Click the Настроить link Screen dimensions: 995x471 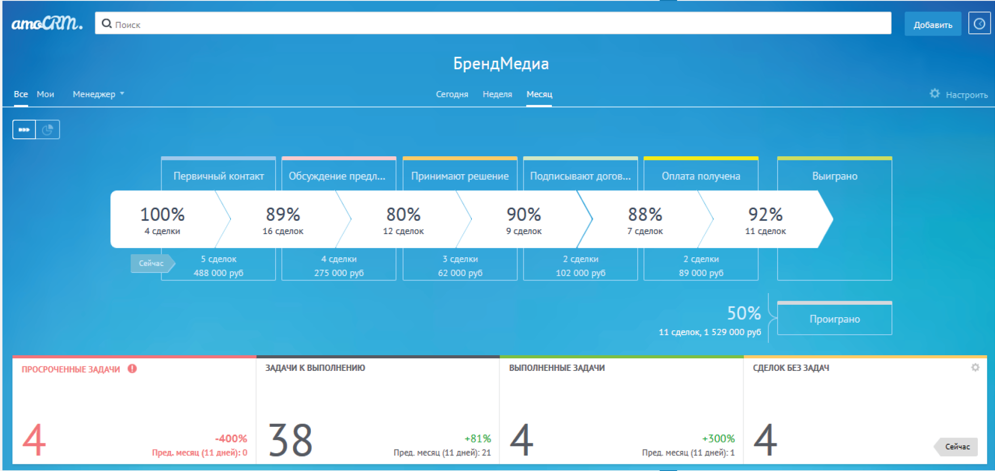point(966,95)
